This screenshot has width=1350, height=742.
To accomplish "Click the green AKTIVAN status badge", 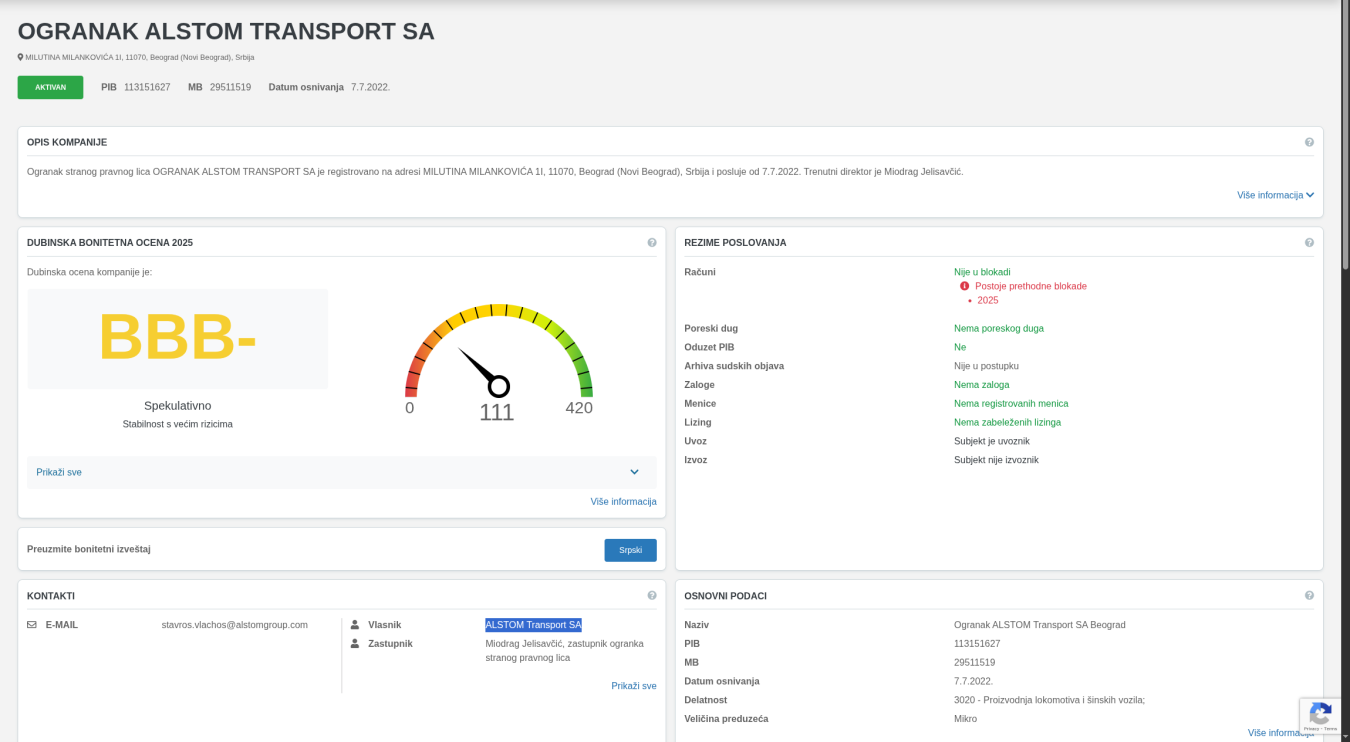I will point(50,87).
